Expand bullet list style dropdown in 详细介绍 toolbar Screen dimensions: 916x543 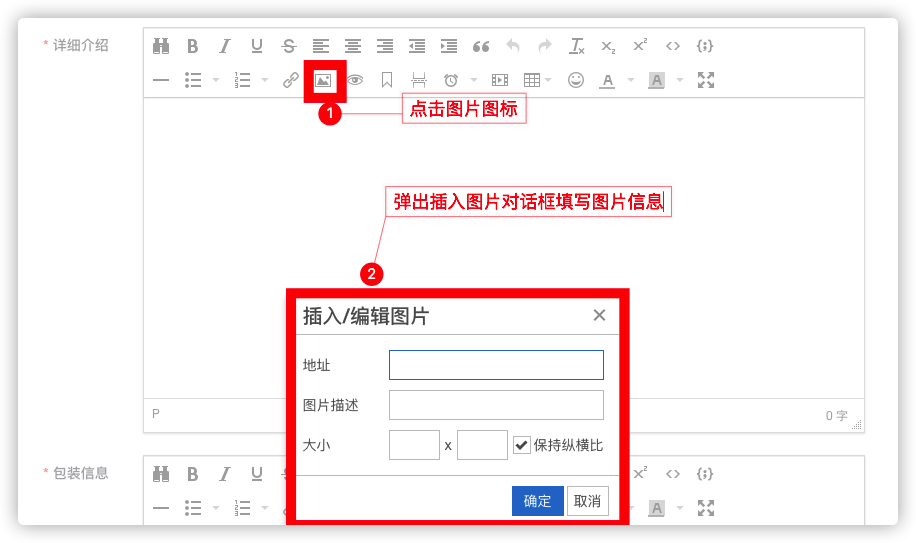(216, 80)
